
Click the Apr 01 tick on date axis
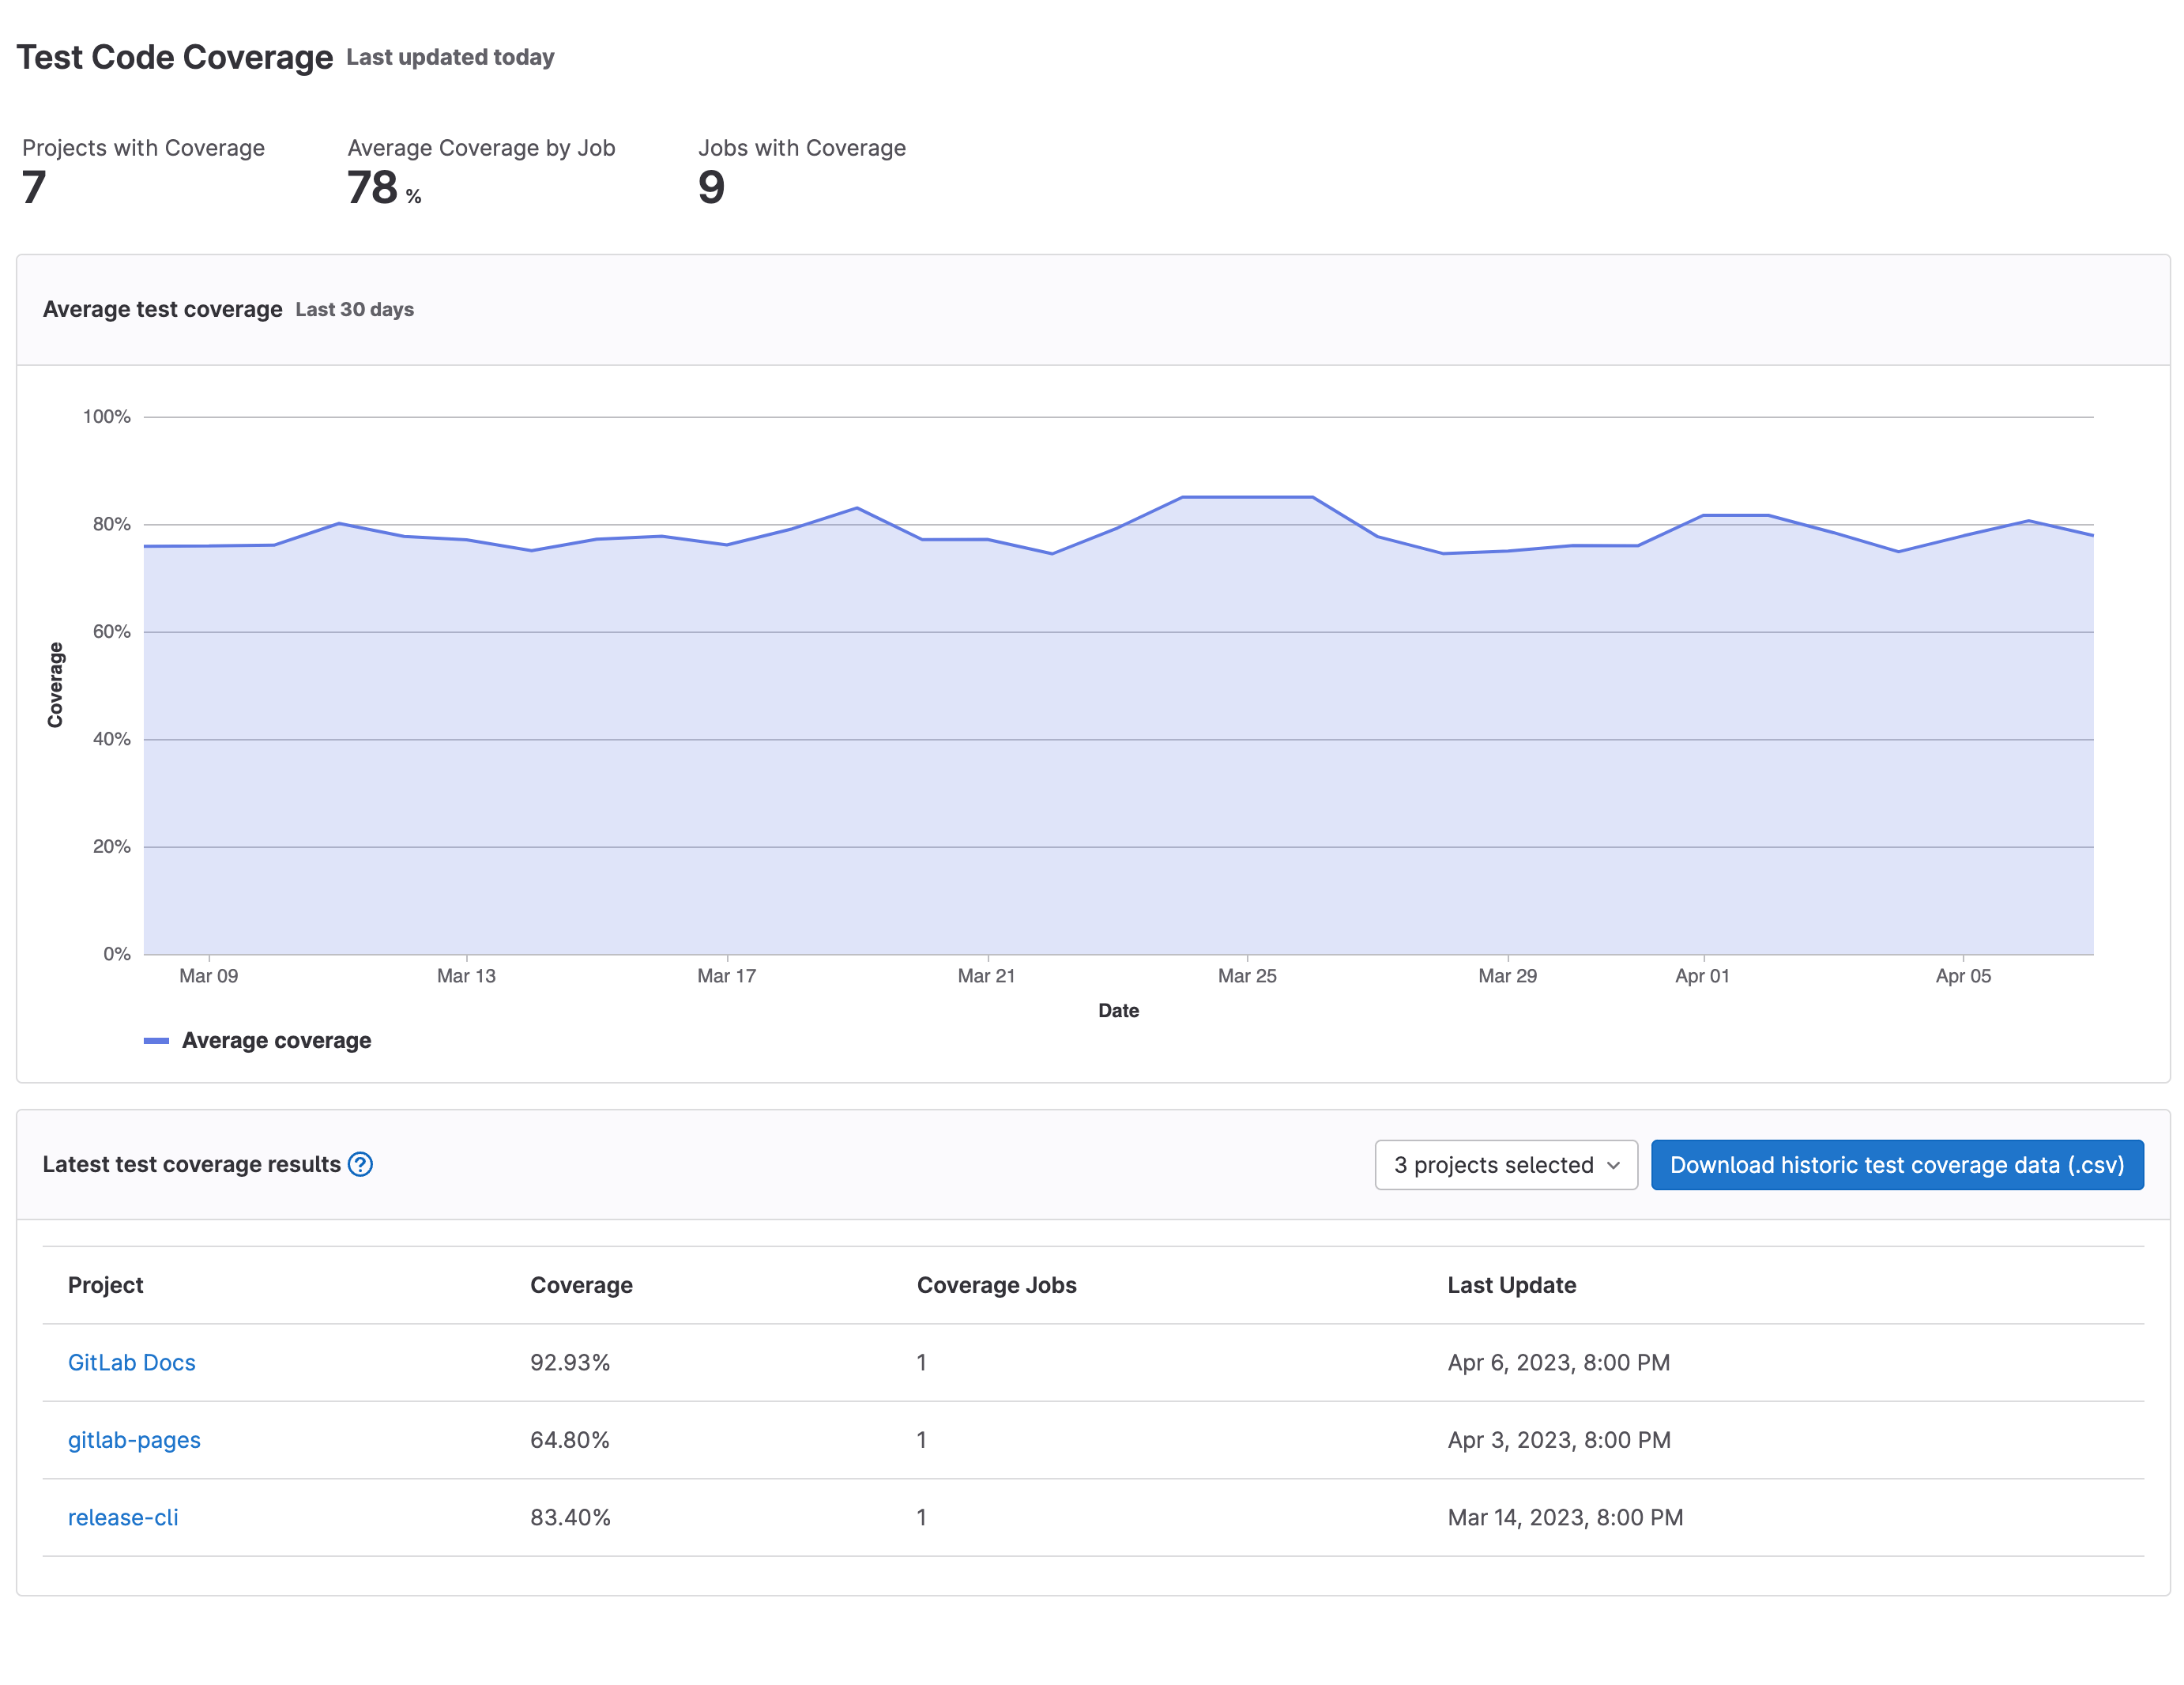pos(1702,975)
